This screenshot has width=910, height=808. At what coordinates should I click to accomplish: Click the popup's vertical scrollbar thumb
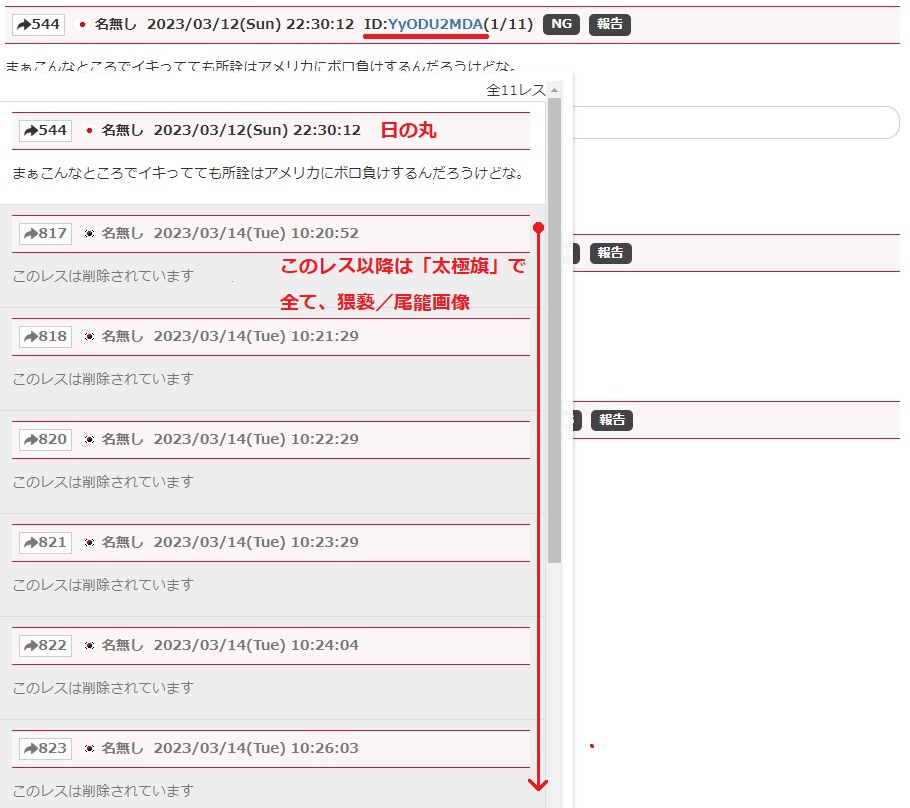tap(554, 330)
